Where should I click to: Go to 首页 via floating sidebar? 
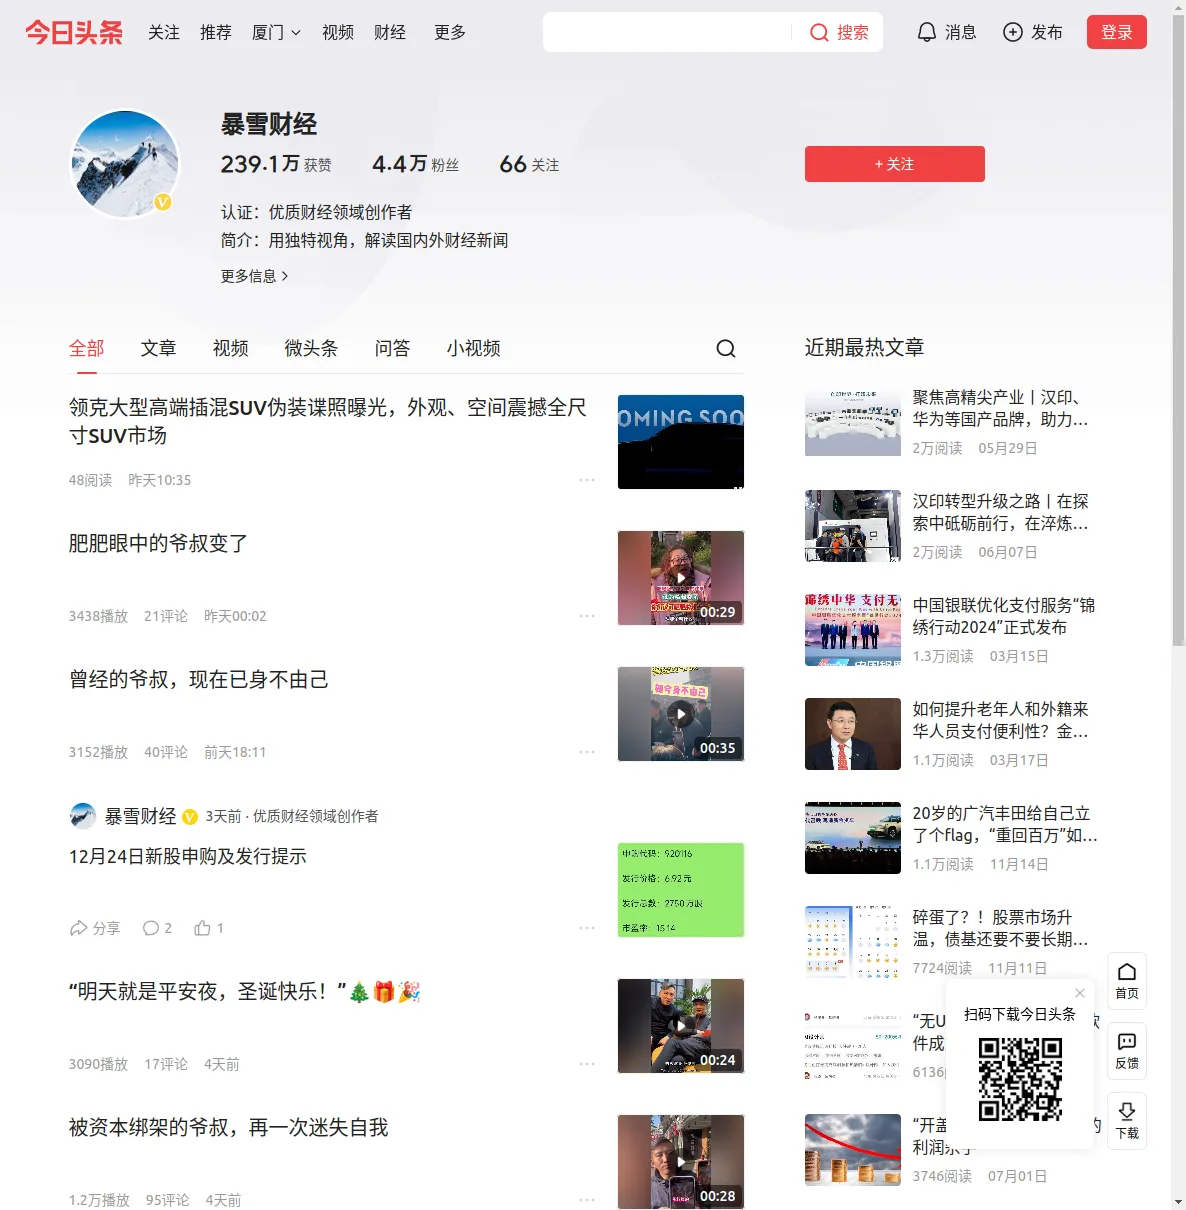(1127, 980)
